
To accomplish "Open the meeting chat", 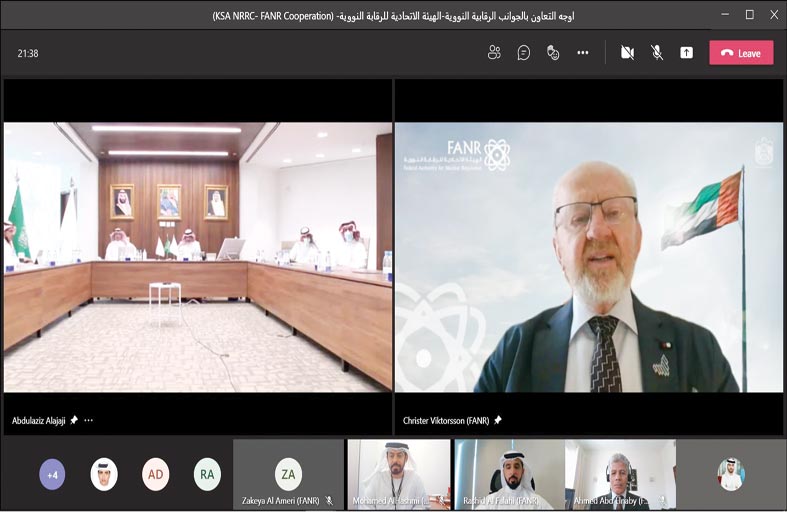I will coord(523,53).
